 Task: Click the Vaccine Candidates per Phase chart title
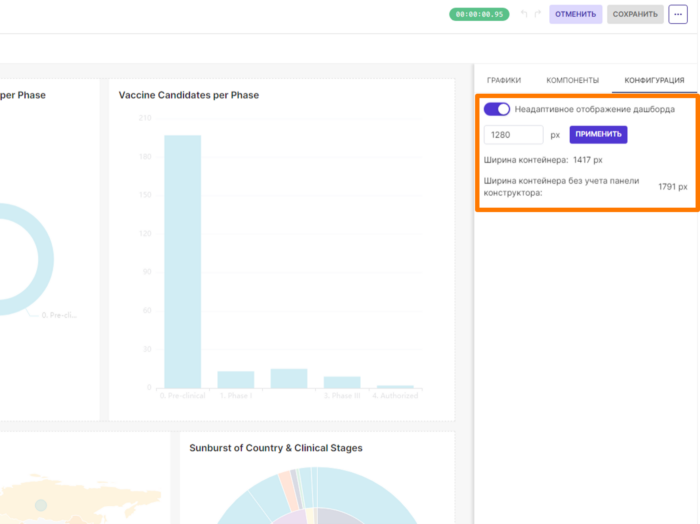click(x=188, y=95)
